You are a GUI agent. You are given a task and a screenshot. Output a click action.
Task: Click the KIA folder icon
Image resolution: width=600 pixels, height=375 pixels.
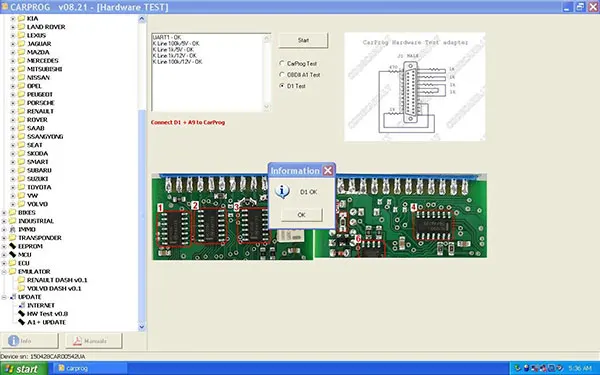click(21, 18)
